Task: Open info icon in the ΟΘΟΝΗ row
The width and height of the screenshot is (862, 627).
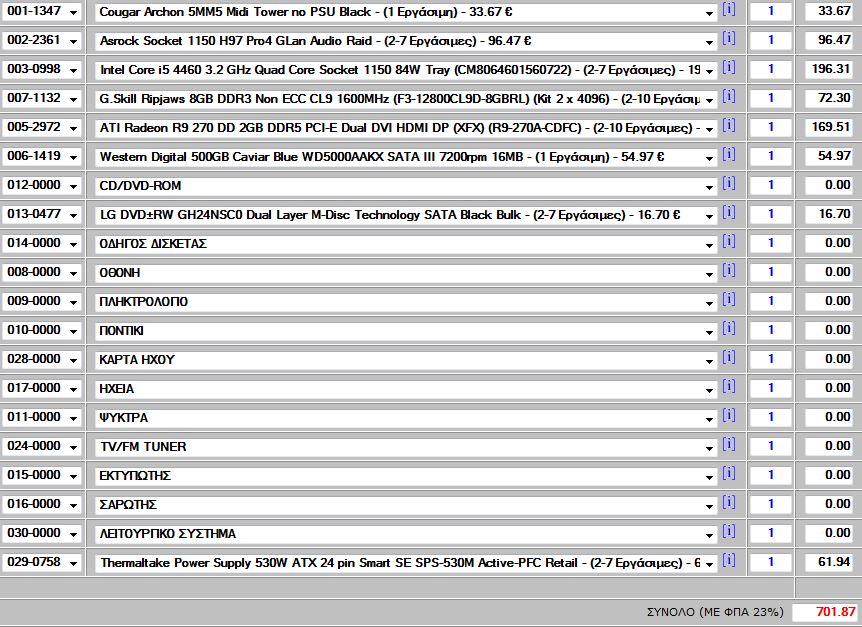Action: (728, 271)
